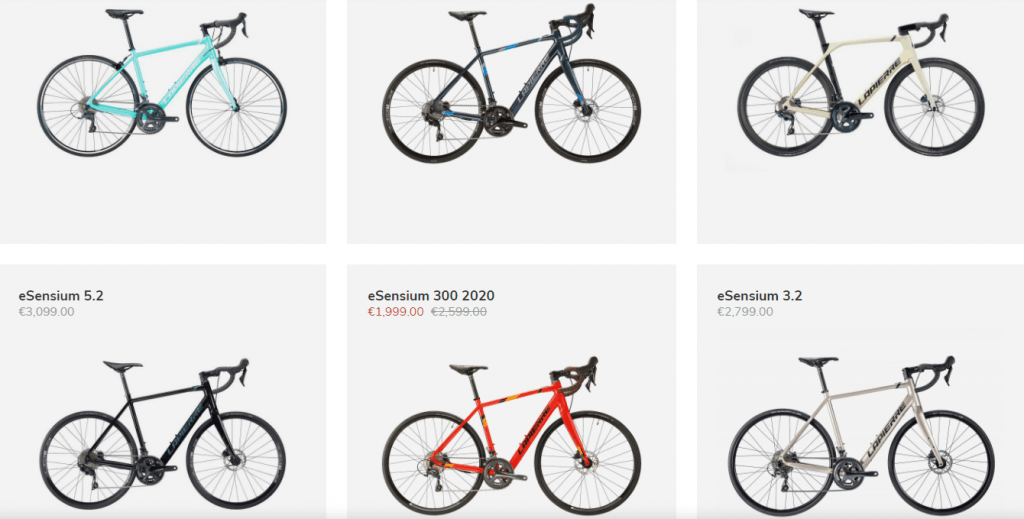Screen dimensions: 1024x519
Task: Click the red €1,999.00 sale price
Action: point(396,312)
